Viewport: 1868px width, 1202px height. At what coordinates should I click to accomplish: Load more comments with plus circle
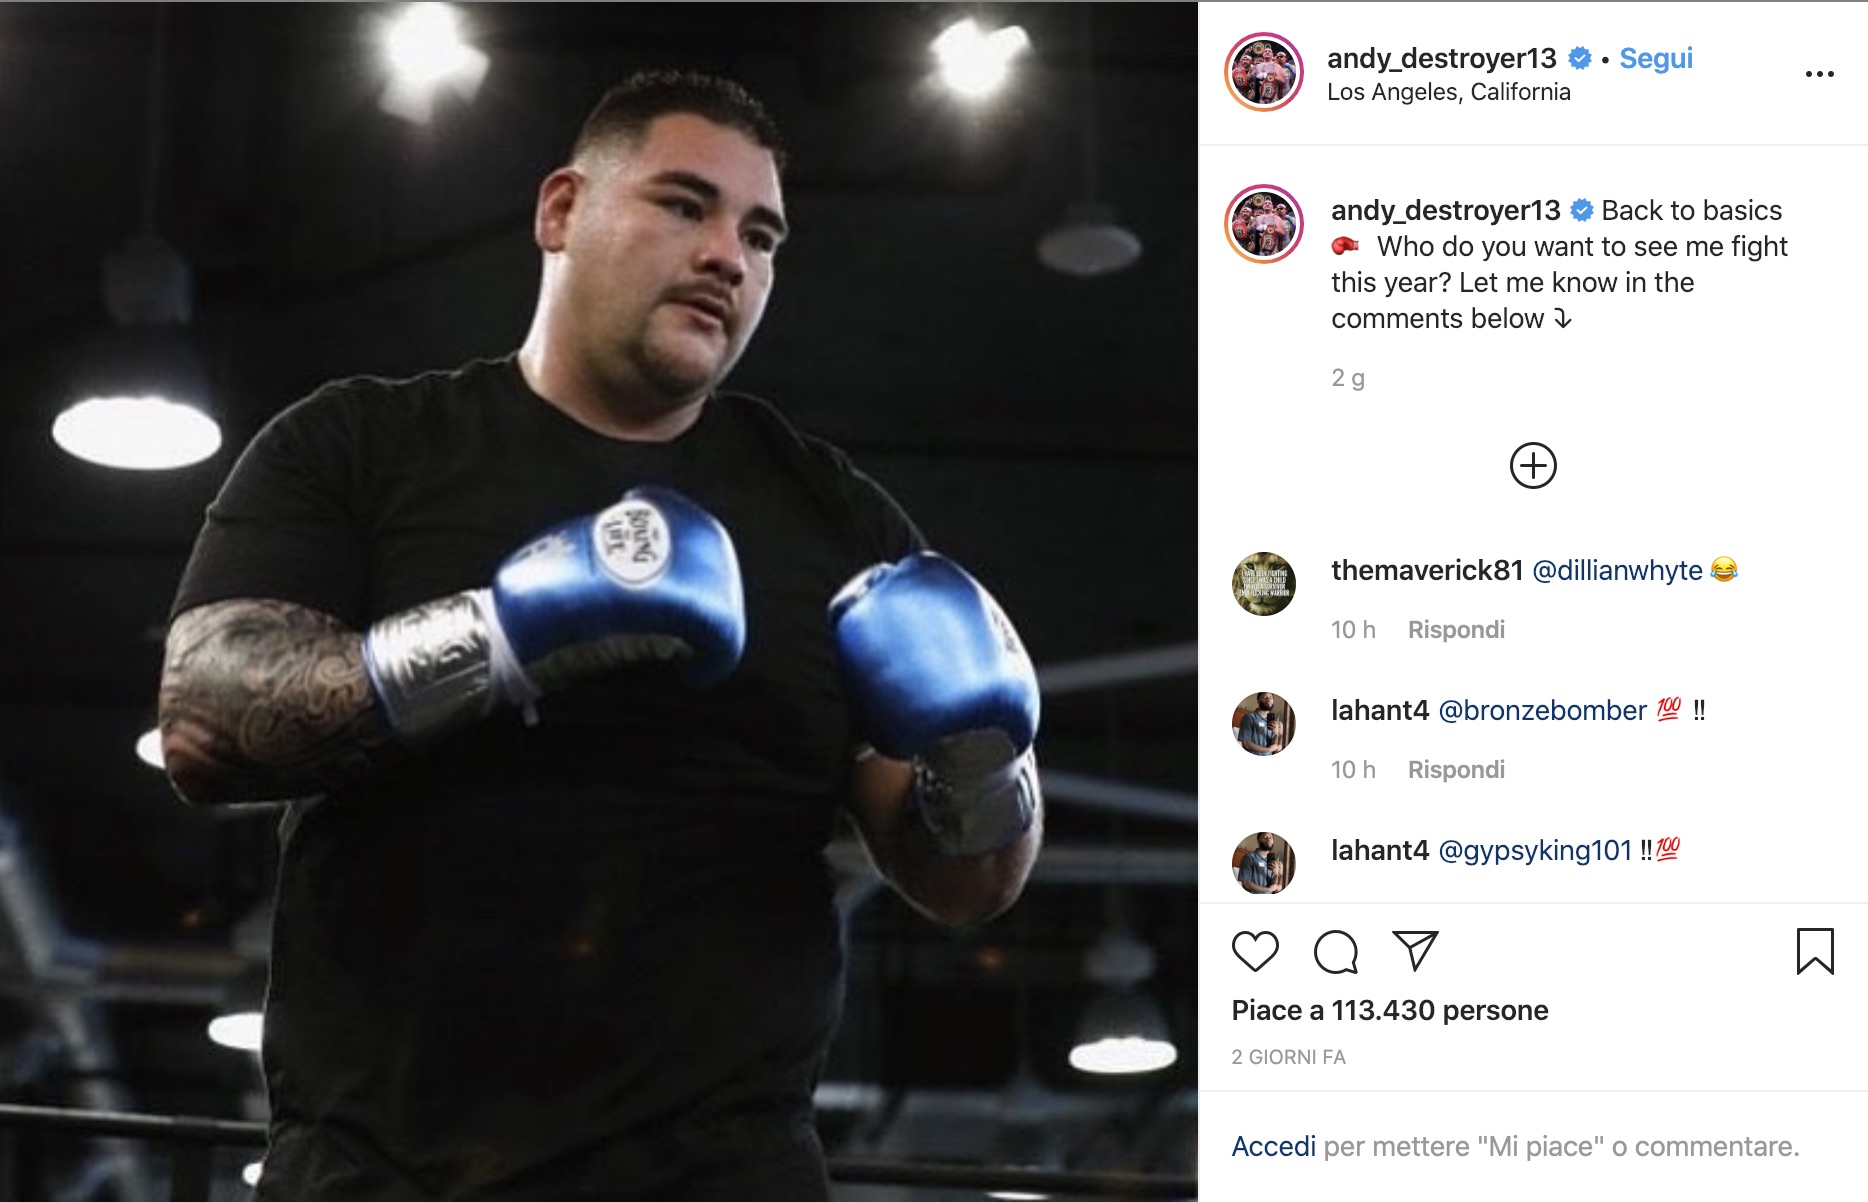(x=1533, y=466)
